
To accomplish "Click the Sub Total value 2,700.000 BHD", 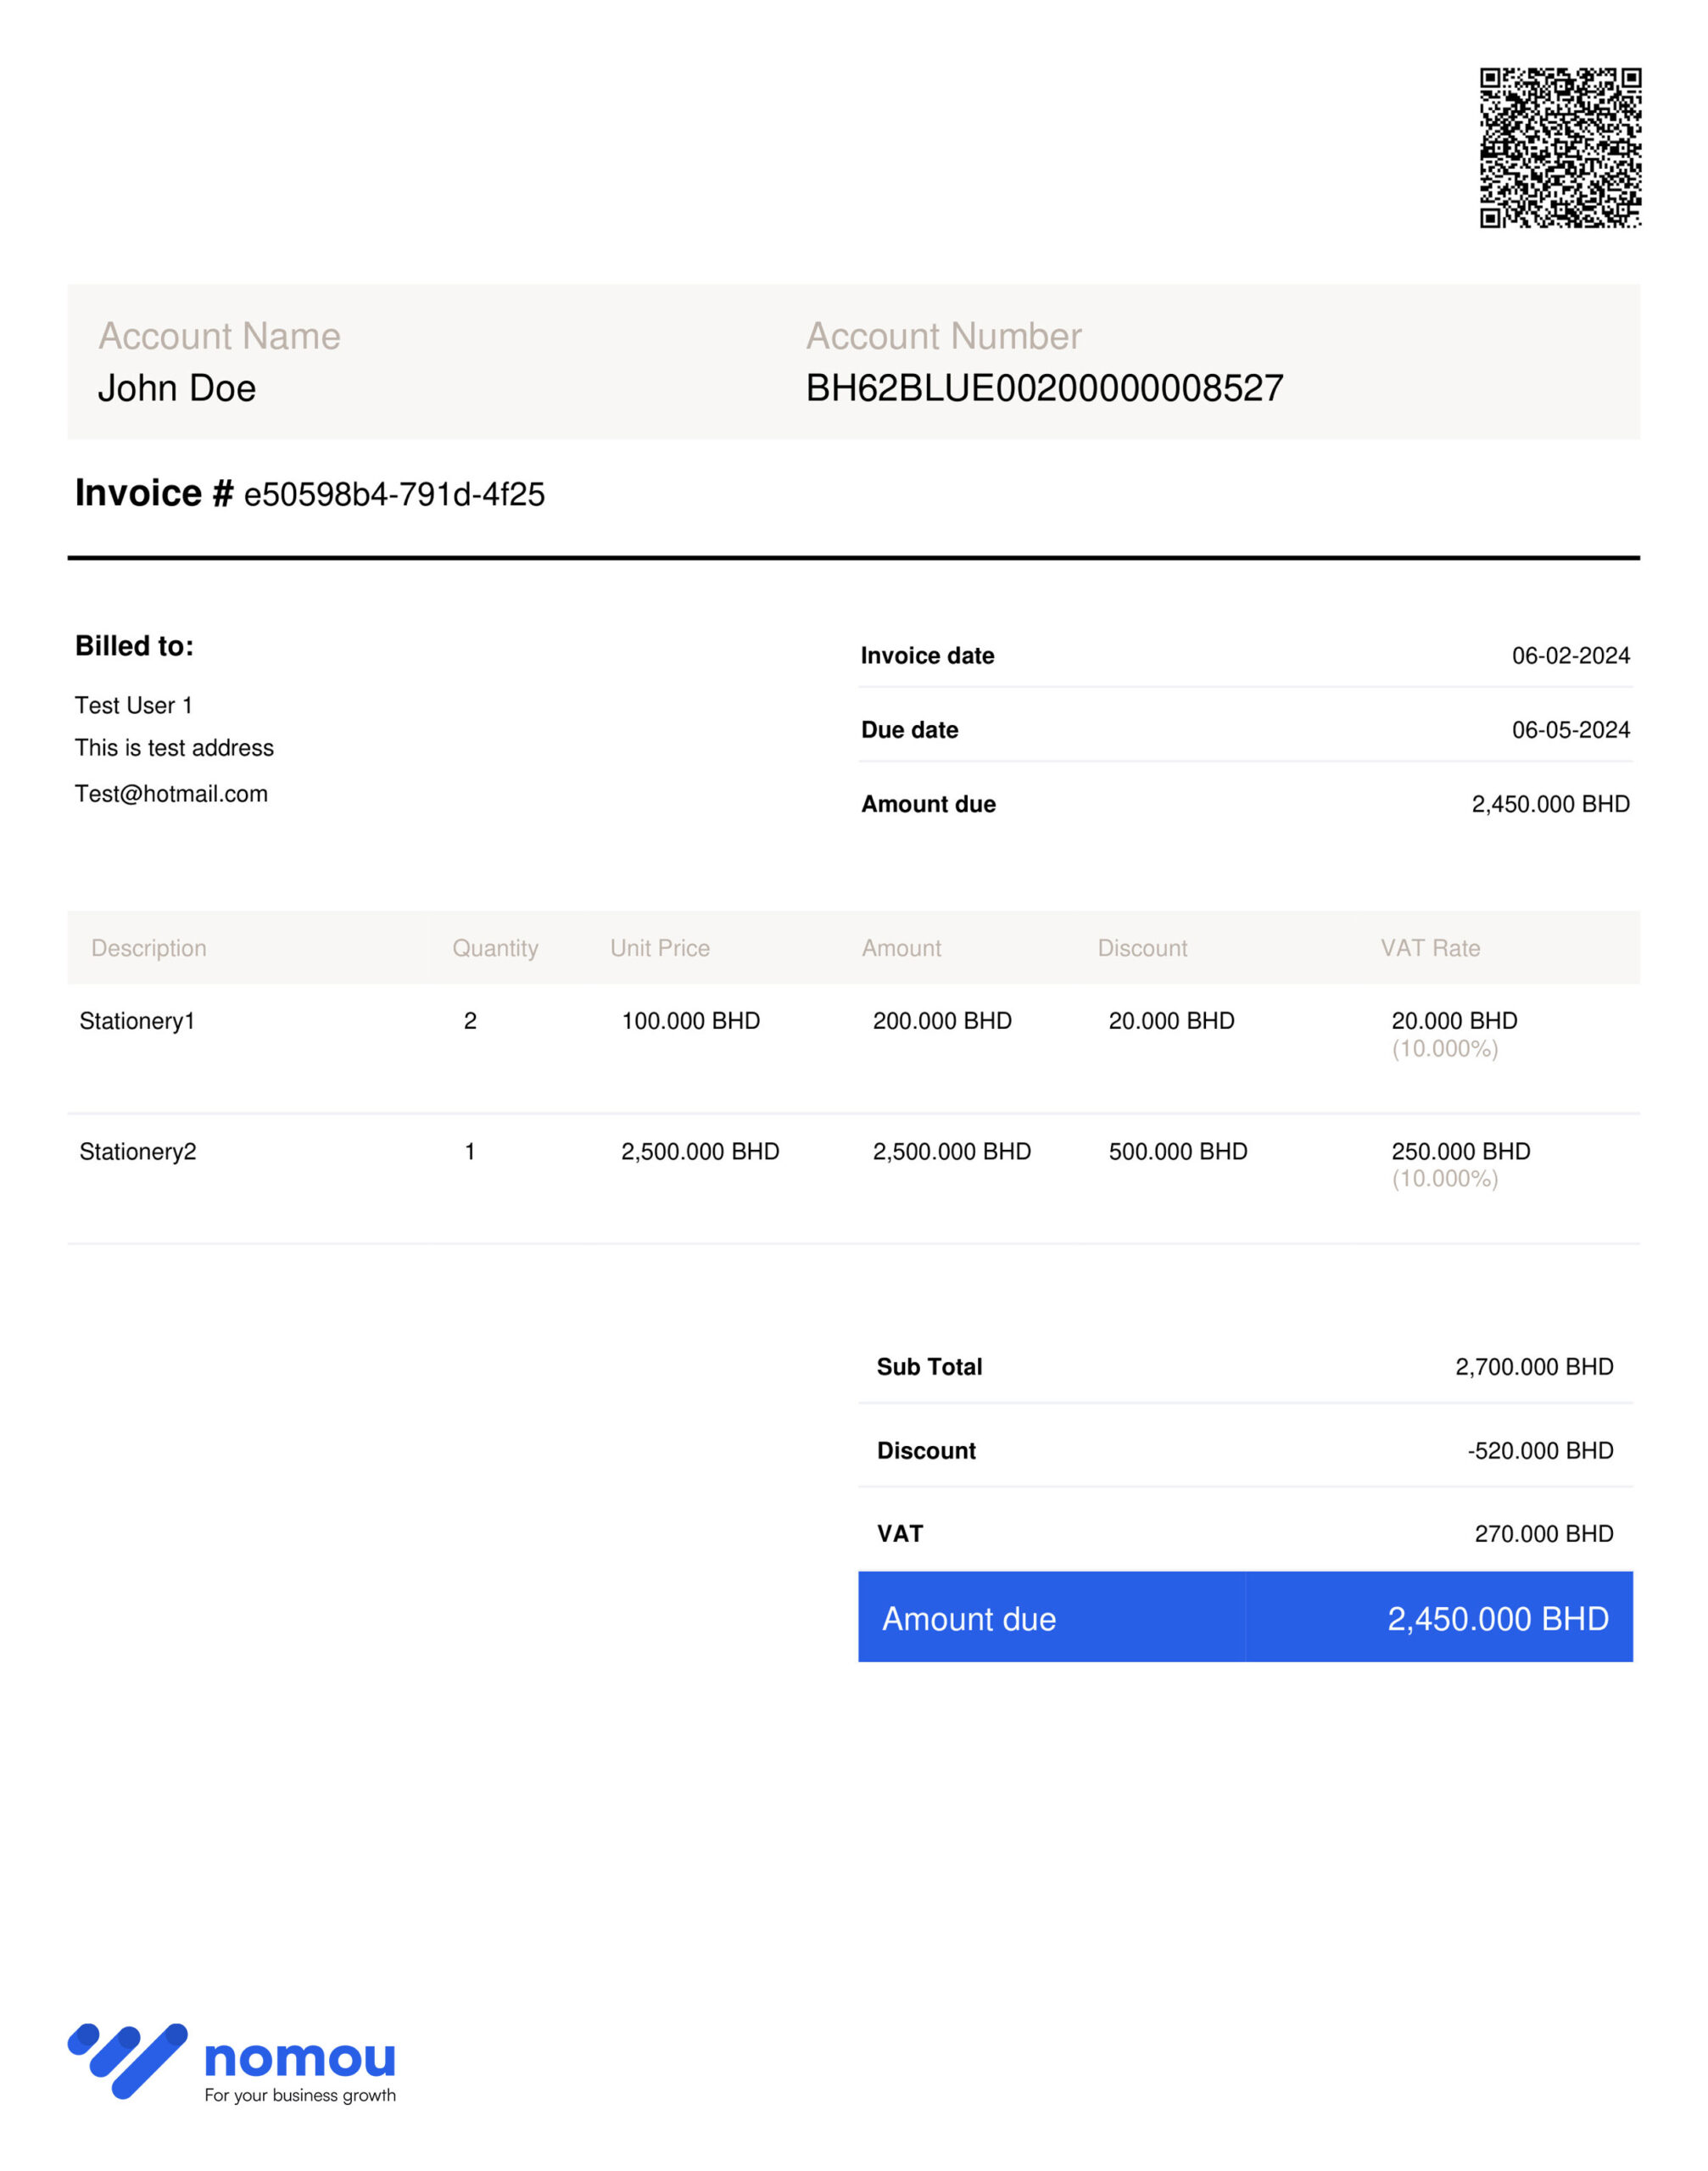I will pos(1534,1367).
